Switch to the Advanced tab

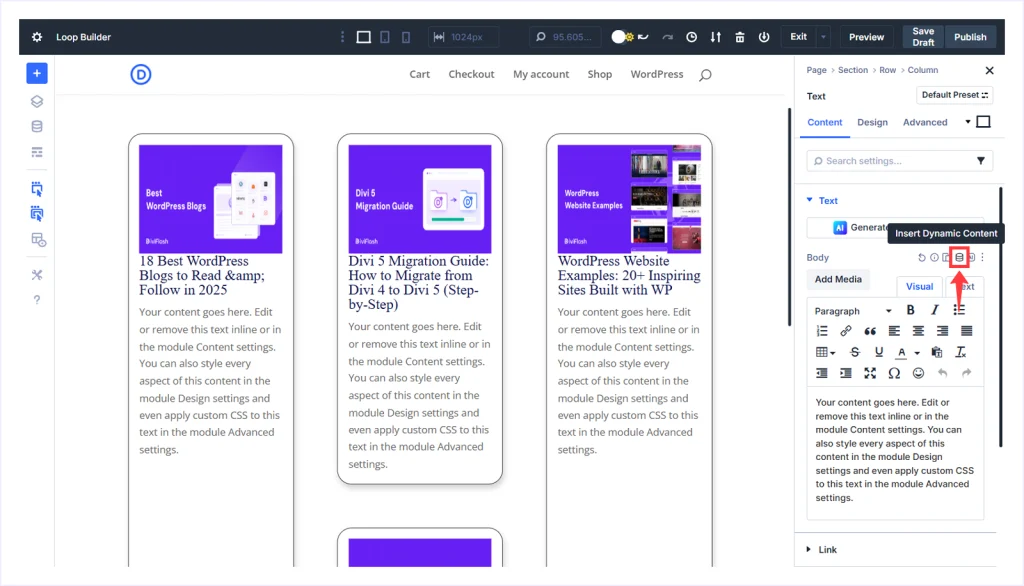click(x=925, y=122)
